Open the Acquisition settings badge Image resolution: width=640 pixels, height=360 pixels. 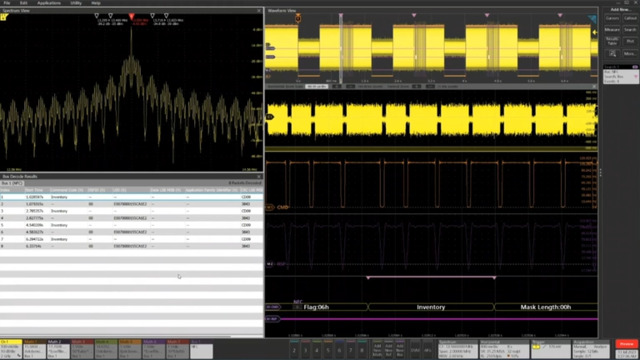point(591,349)
